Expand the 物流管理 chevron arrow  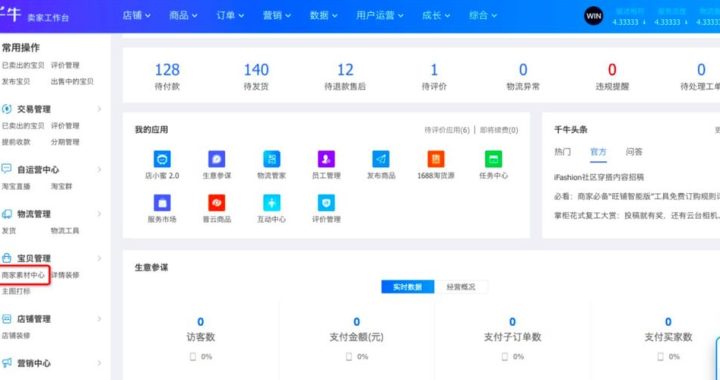(99, 214)
